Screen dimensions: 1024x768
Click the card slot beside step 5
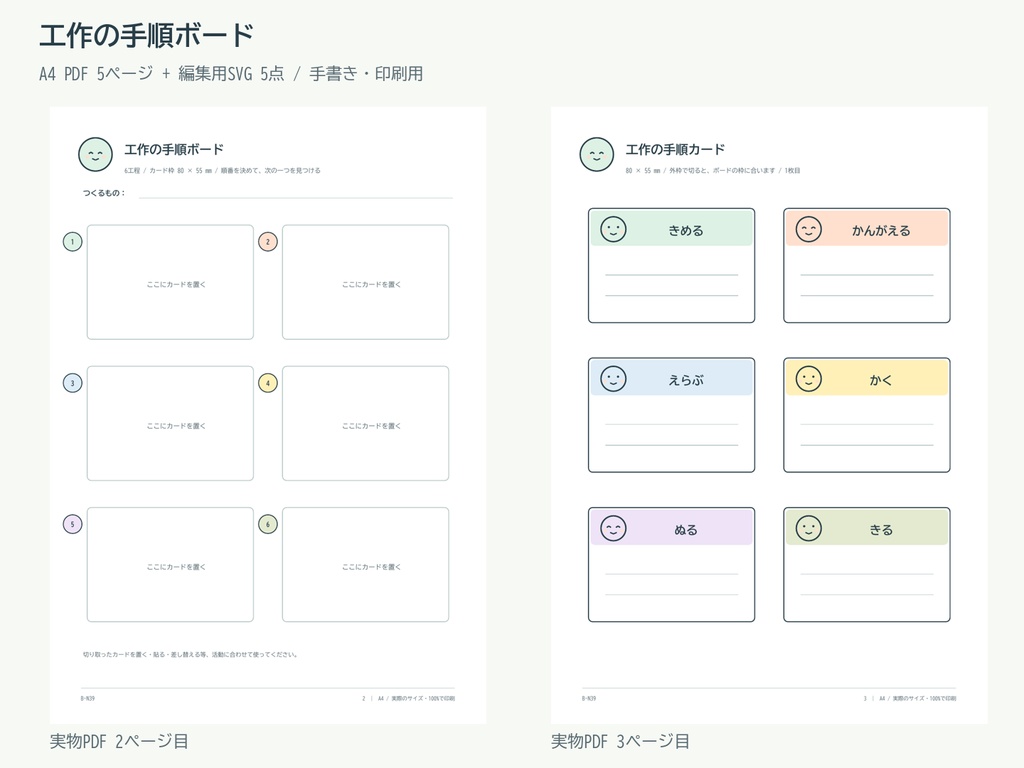tap(170, 564)
